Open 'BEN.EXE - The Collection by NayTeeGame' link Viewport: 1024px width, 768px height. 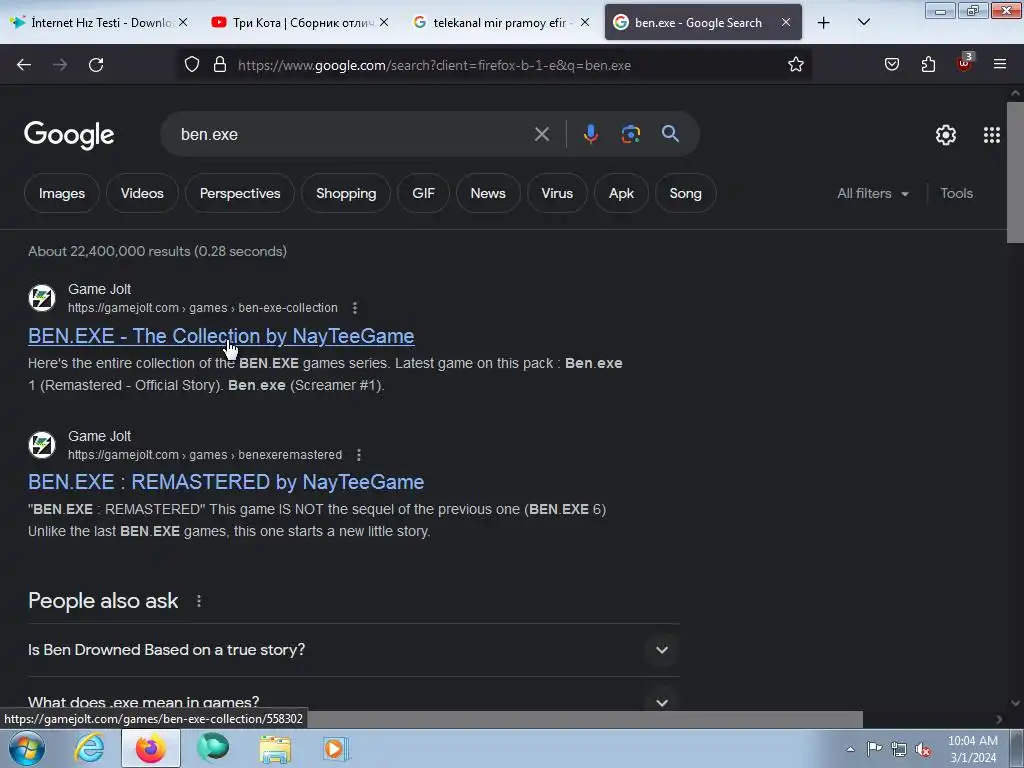tap(221, 336)
